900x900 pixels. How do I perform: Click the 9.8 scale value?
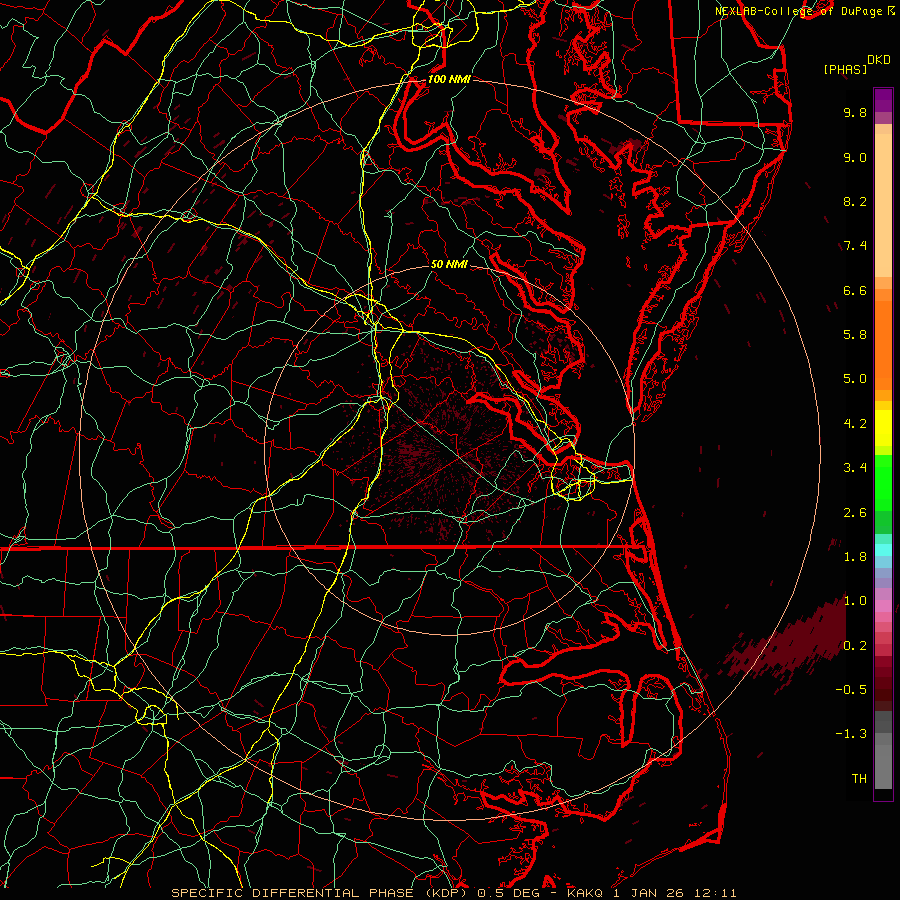[855, 112]
